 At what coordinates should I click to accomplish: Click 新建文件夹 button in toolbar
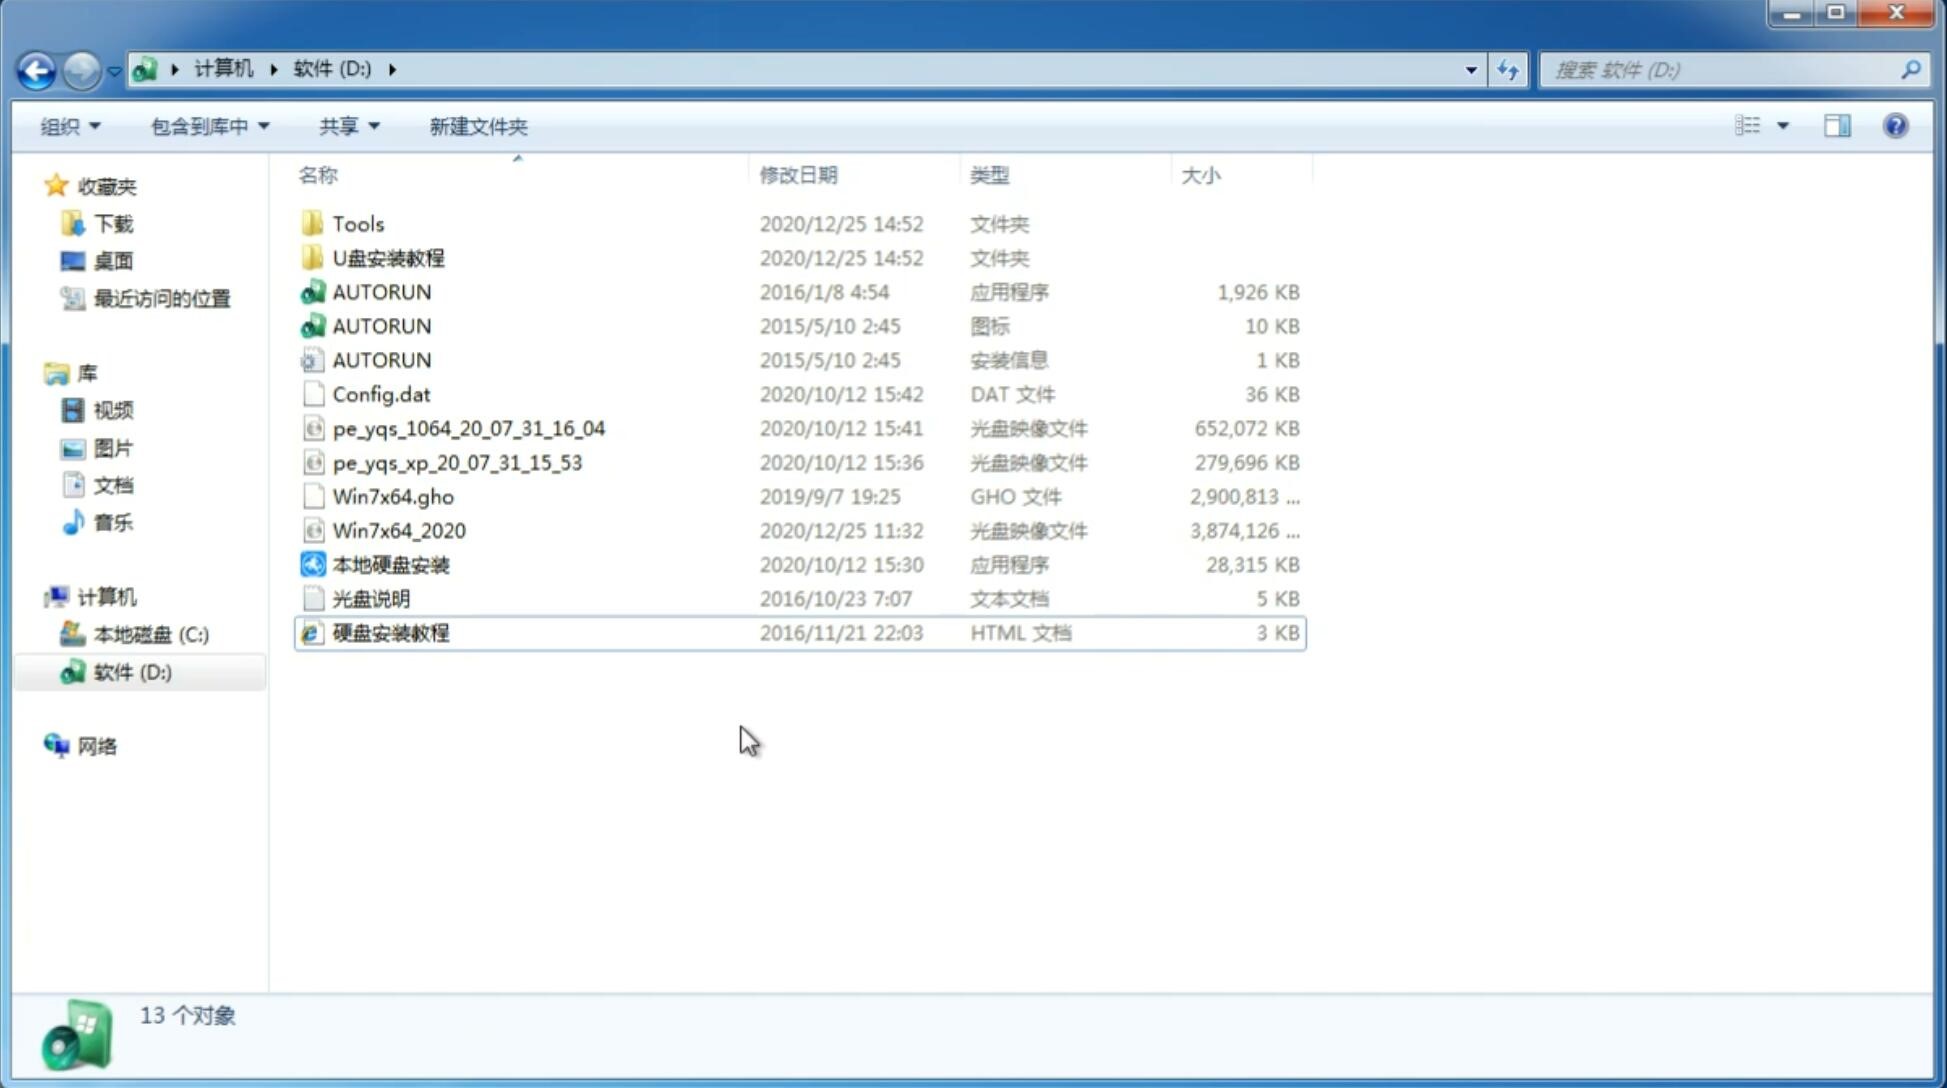pyautogui.click(x=477, y=126)
